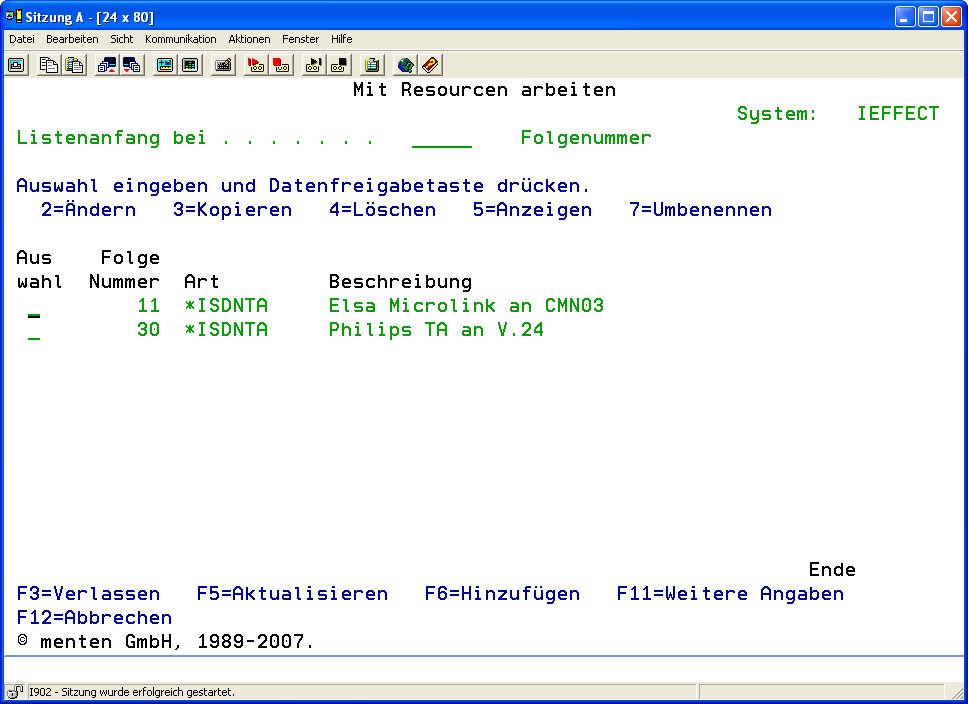Viewport: 968px width, 704px height.
Task: Click the Paste toolbar icon
Action: 74,65
